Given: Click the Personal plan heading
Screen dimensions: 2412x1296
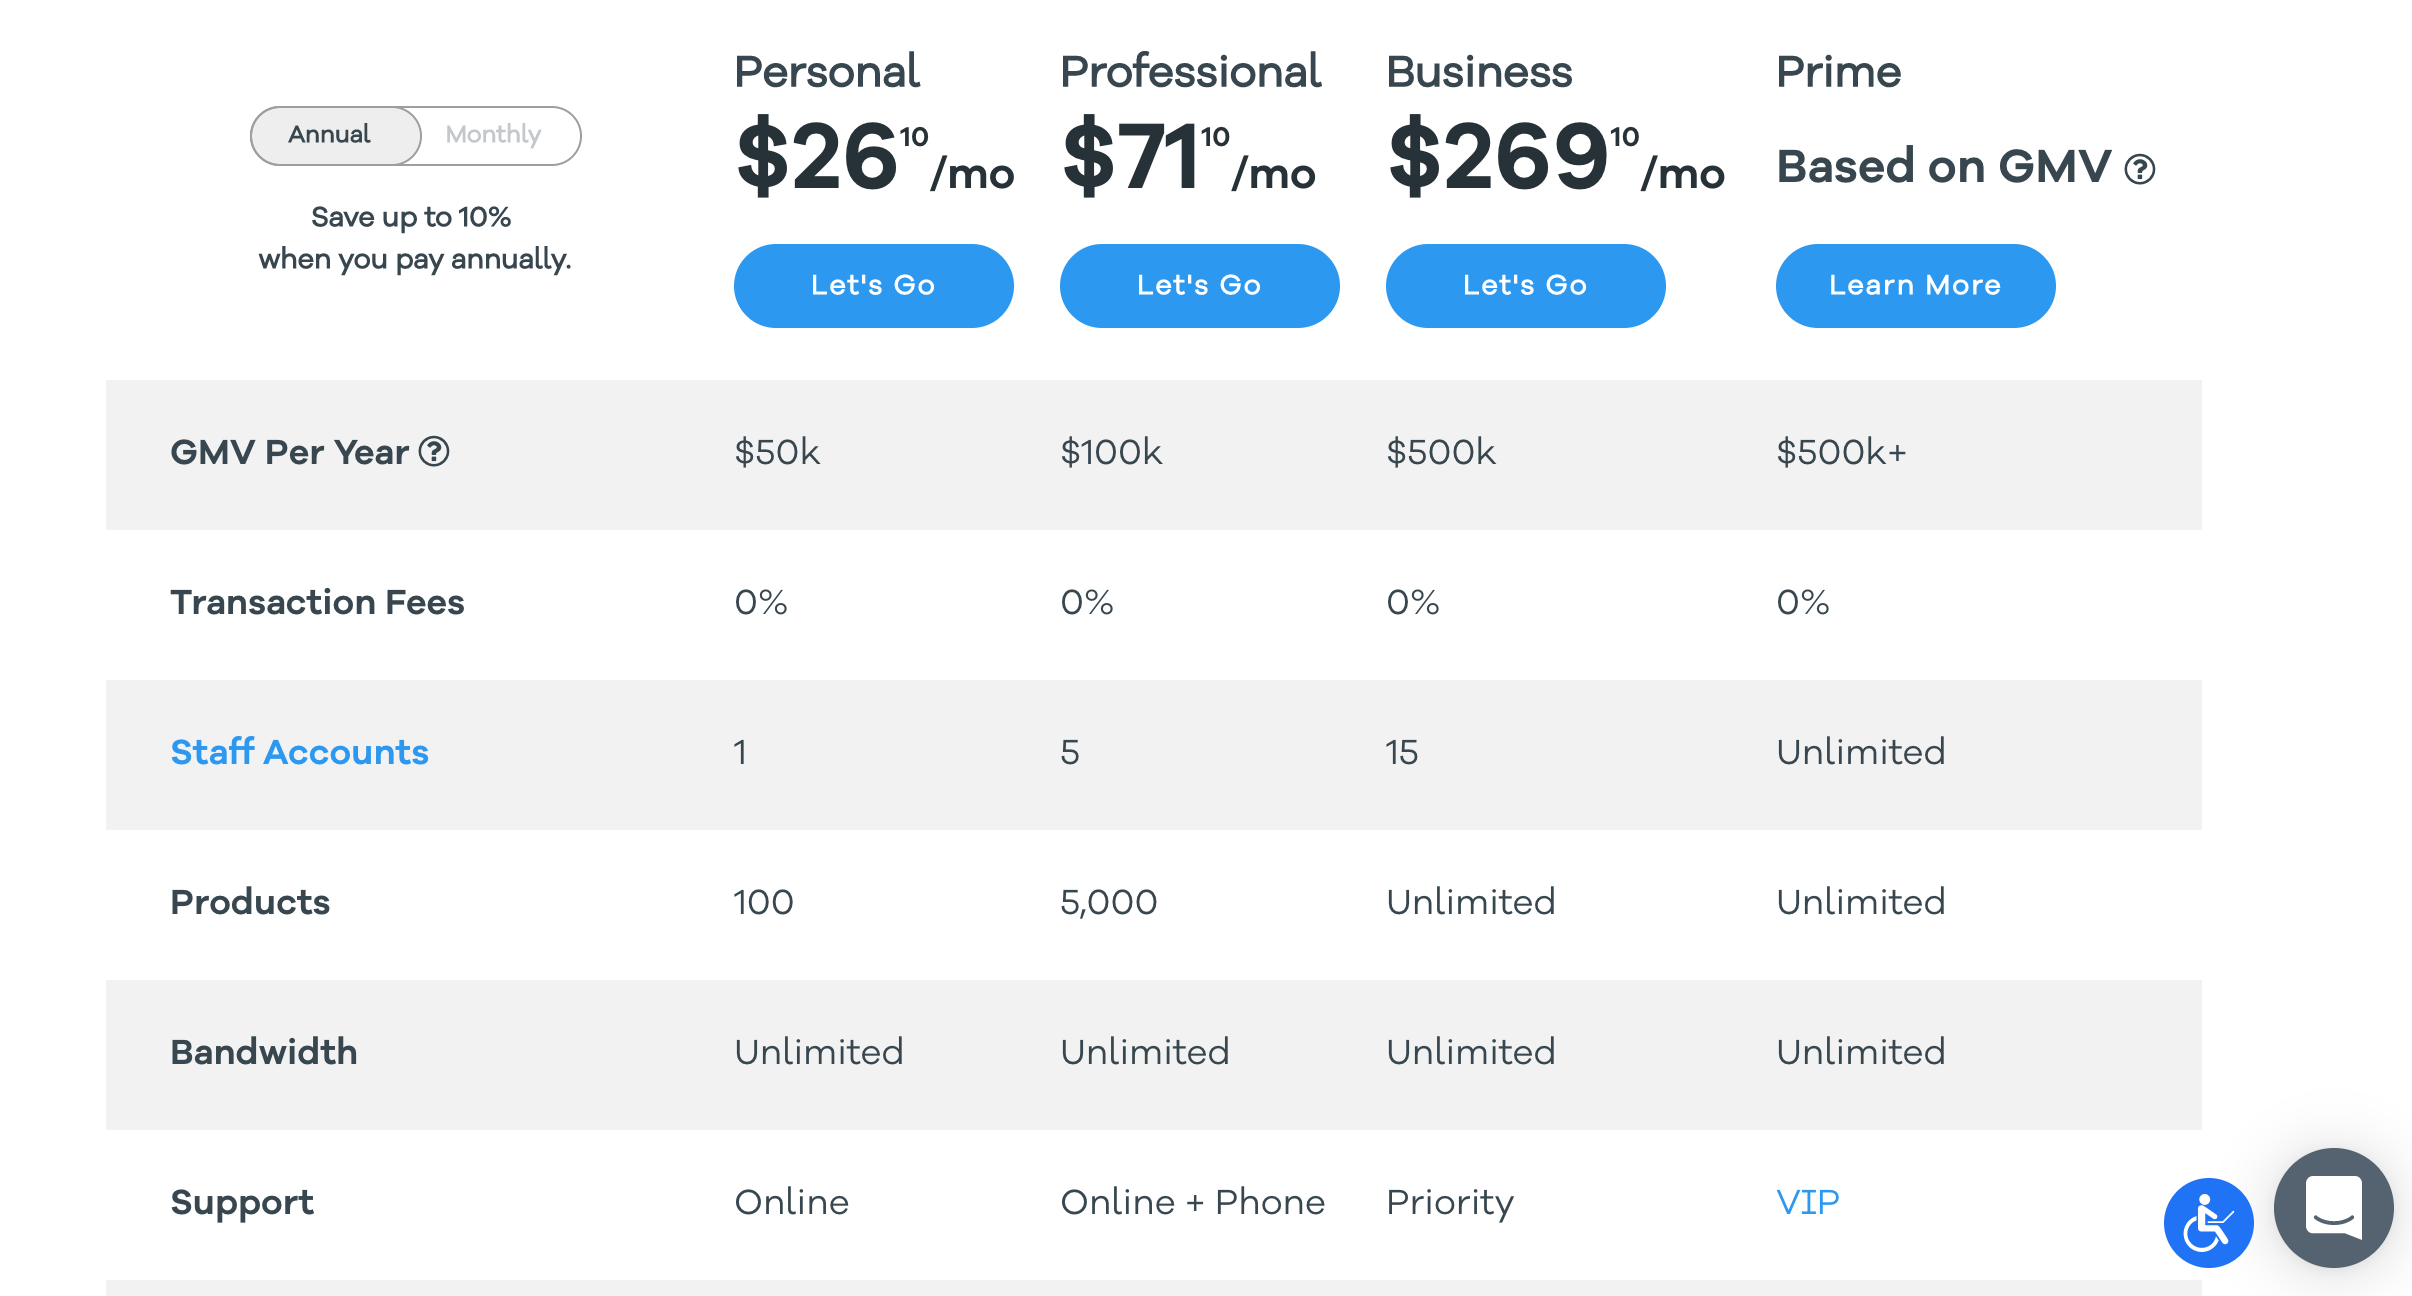Looking at the screenshot, I should (x=827, y=72).
